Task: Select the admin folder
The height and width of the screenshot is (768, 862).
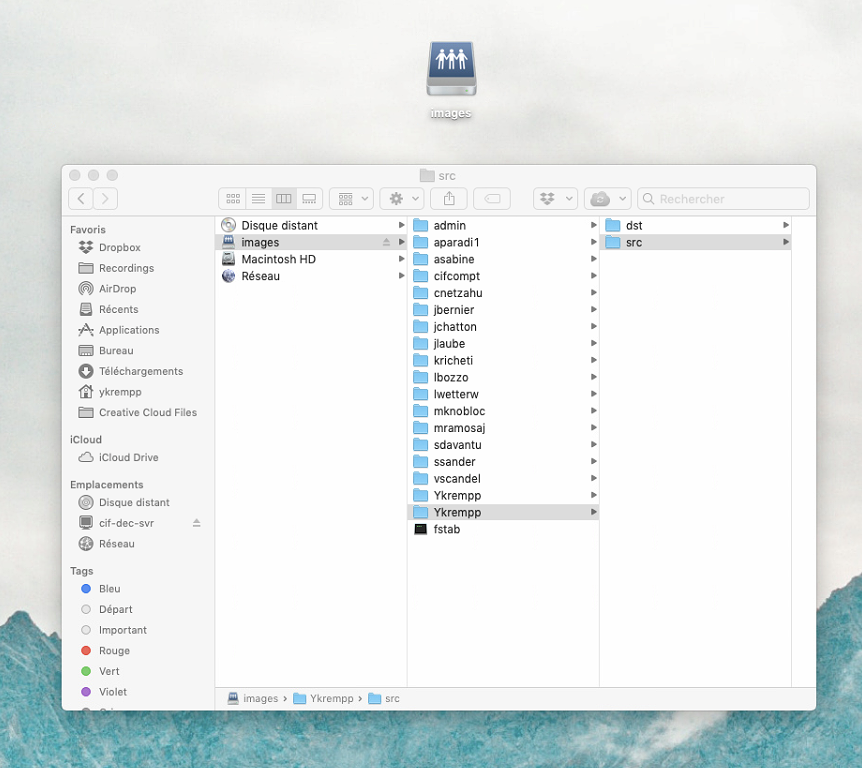Action: point(449,226)
